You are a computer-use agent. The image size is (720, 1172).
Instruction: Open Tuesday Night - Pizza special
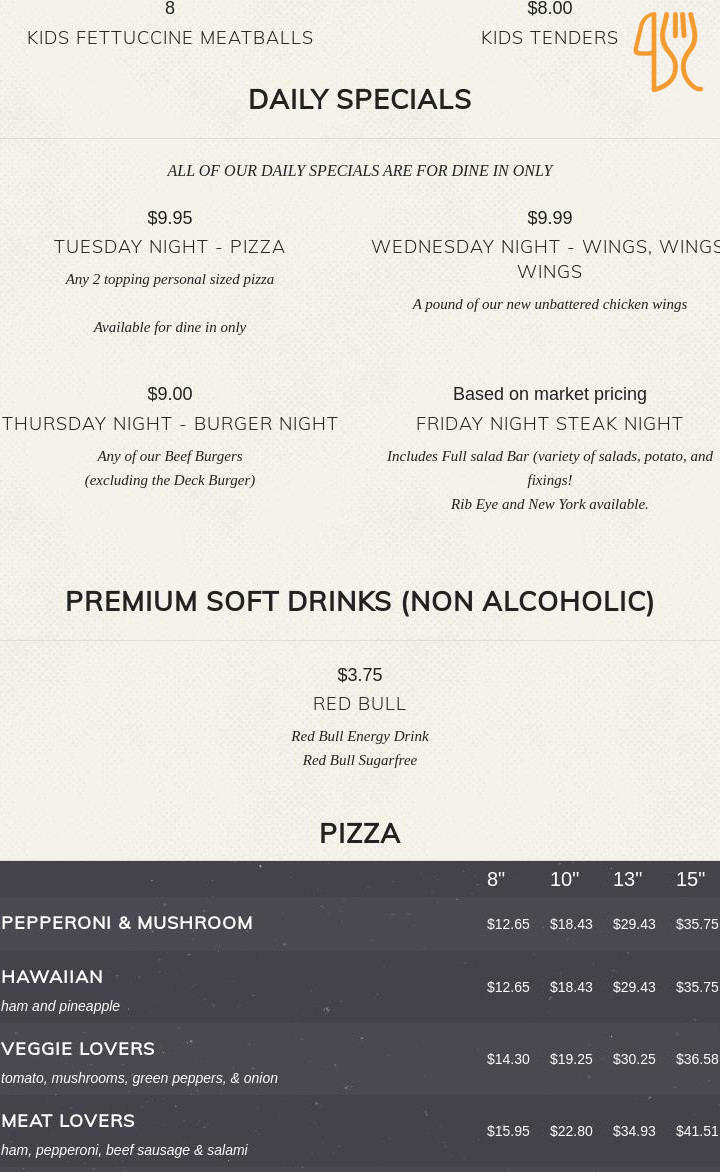click(170, 247)
